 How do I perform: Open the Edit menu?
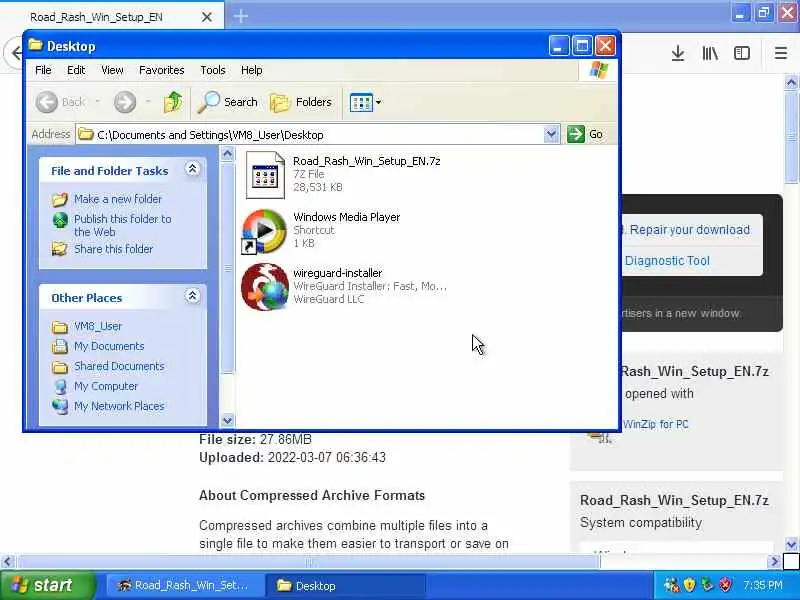76,70
